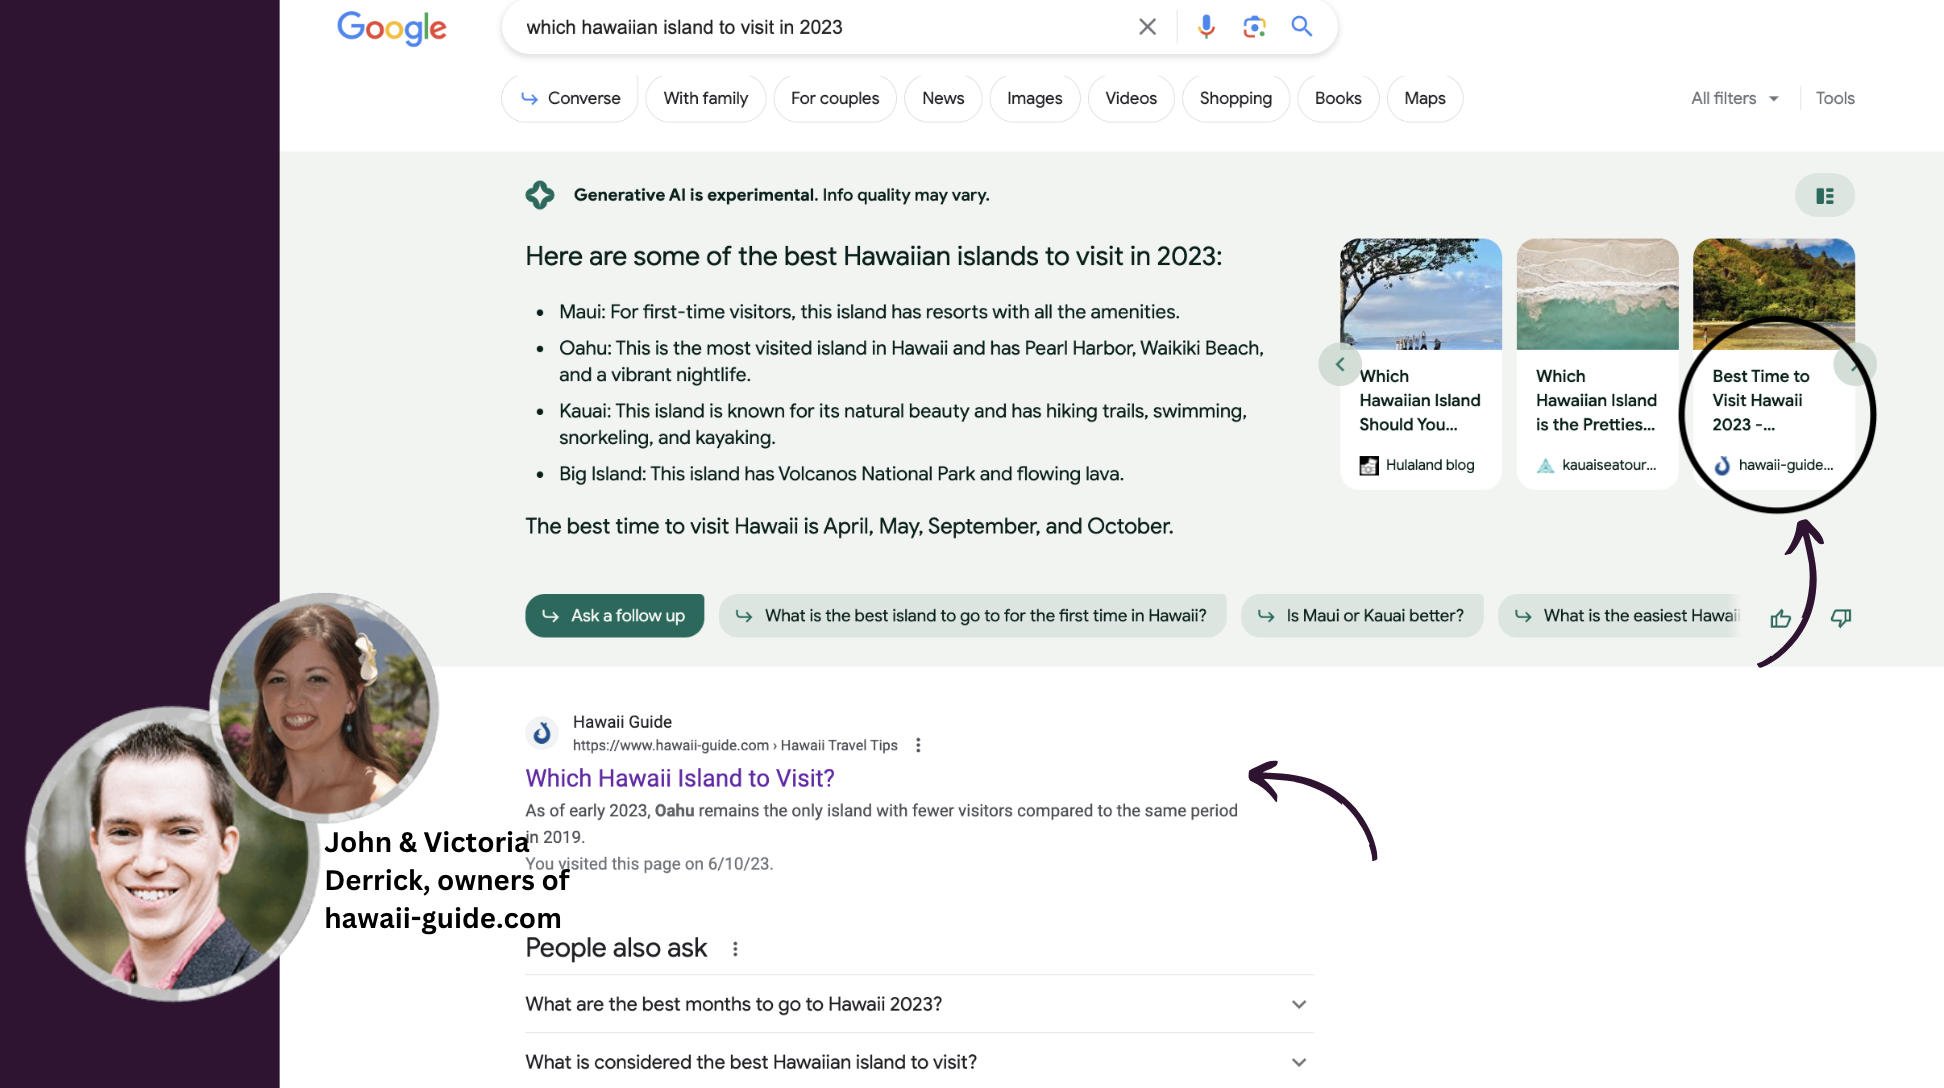Open three-dot menu beside Hawaii Guide result
Screen dimensions: 1944x1088
tap(918, 745)
